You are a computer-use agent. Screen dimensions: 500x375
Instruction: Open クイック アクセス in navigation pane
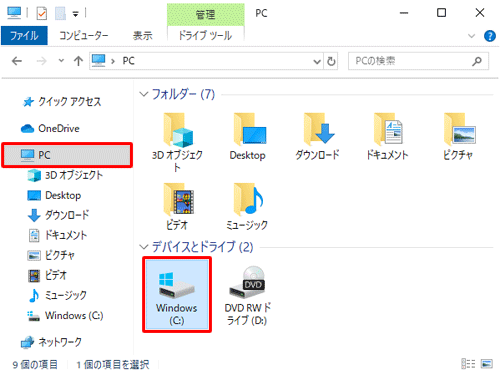click(62, 102)
